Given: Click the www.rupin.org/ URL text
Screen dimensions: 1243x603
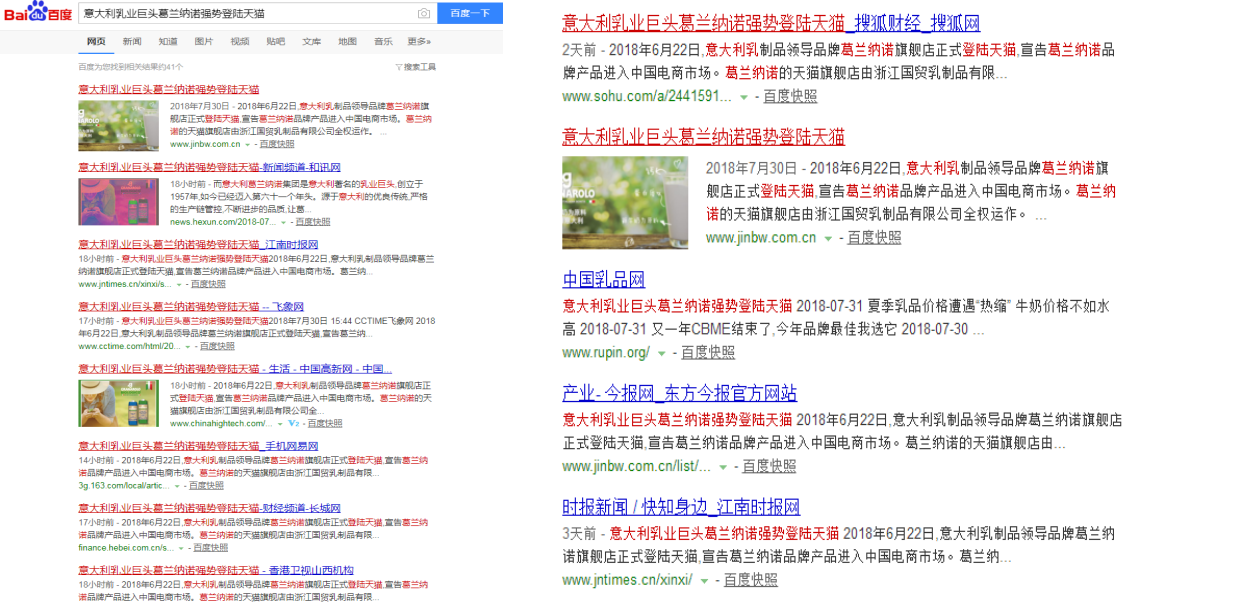Looking at the screenshot, I should 606,353.
